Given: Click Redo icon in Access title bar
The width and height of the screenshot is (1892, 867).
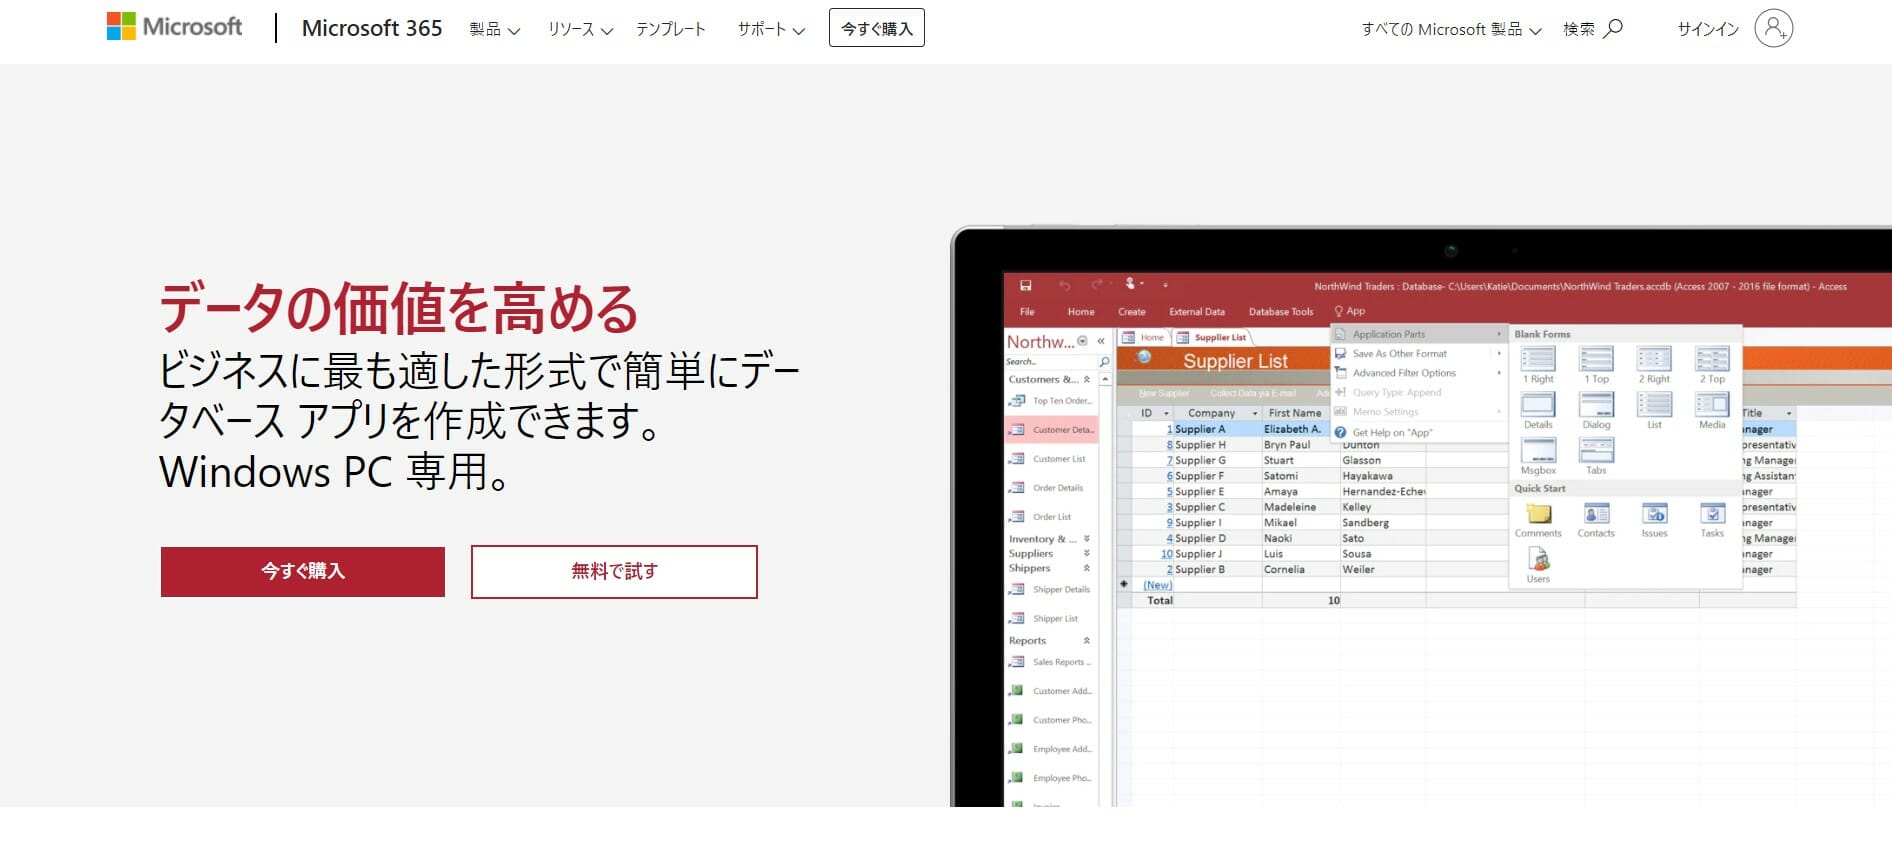Looking at the screenshot, I should click(x=1098, y=285).
